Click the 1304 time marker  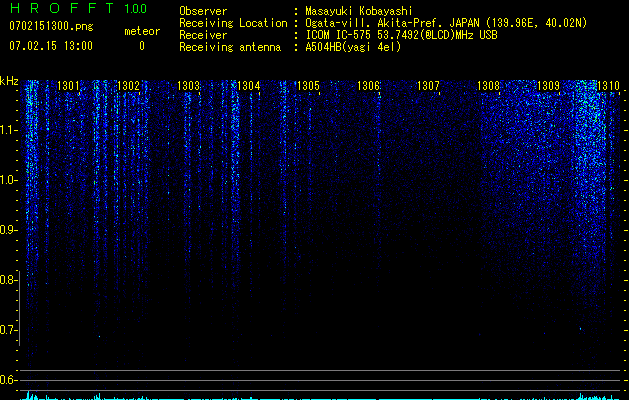249,85
